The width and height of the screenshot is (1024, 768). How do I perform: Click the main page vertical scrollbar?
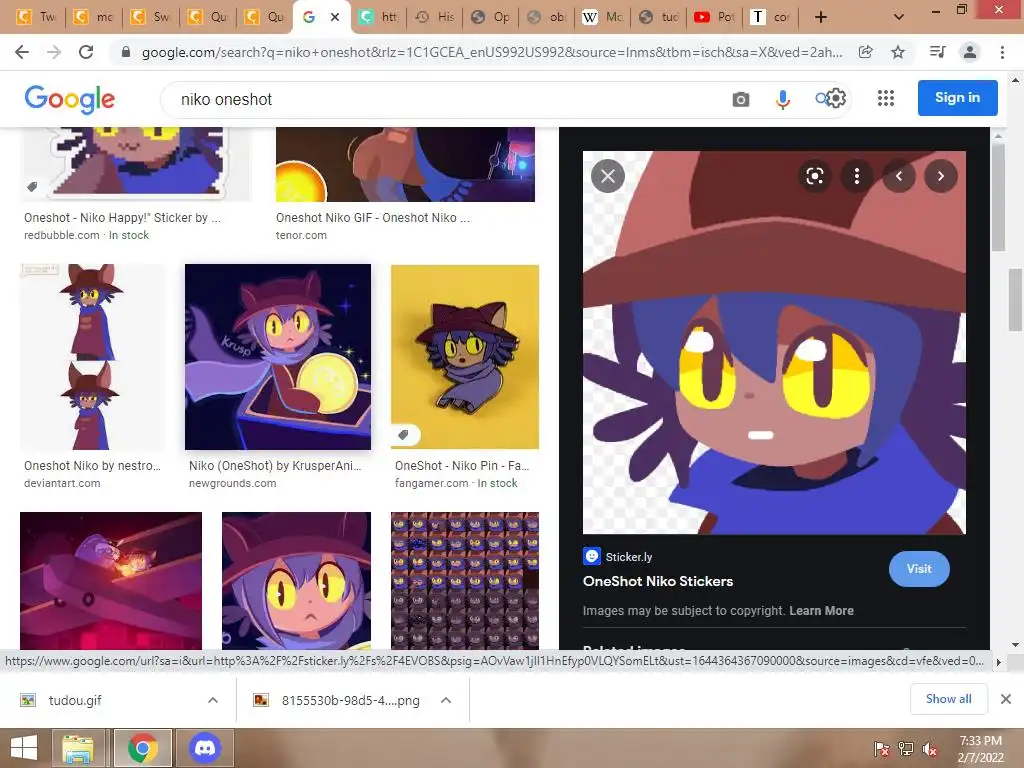click(1016, 300)
